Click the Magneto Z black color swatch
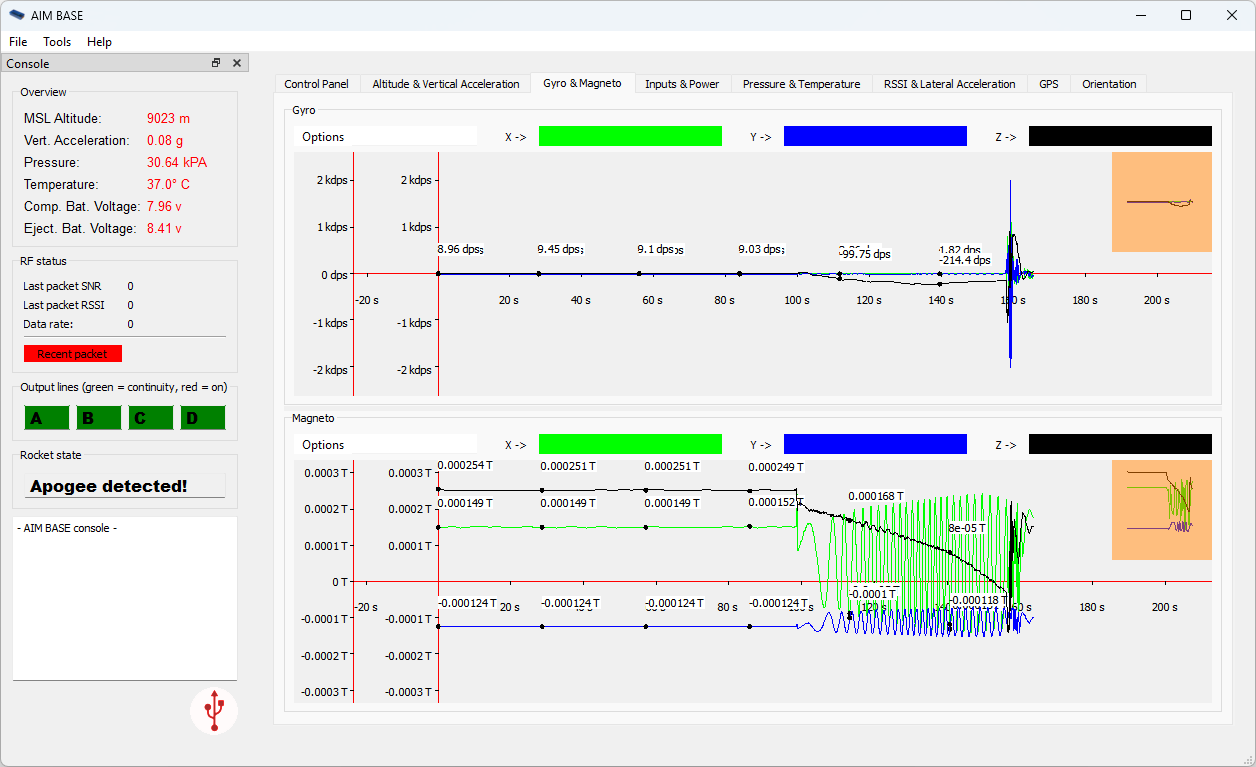This screenshot has height=767, width=1256. coord(1120,444)
